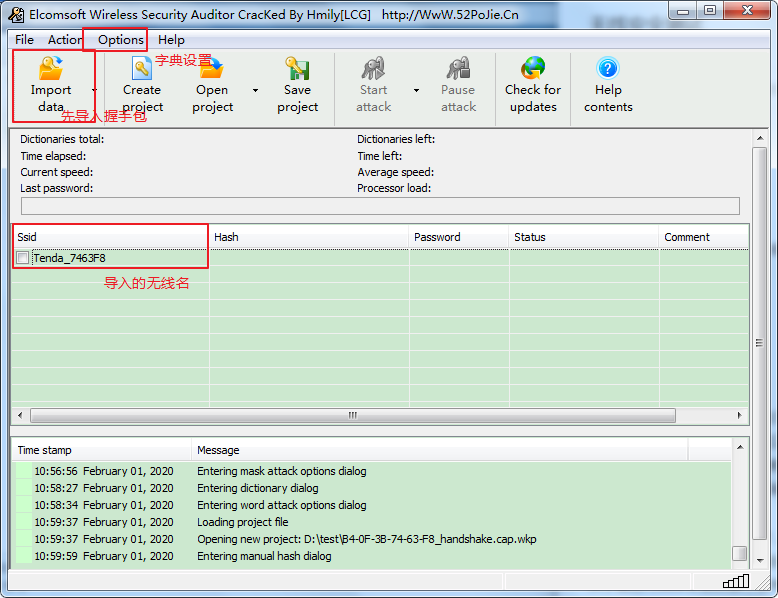The height and width of the screenshot is (598, 778).
Task: Click the Message column header in log
Action: click(440, 450)
